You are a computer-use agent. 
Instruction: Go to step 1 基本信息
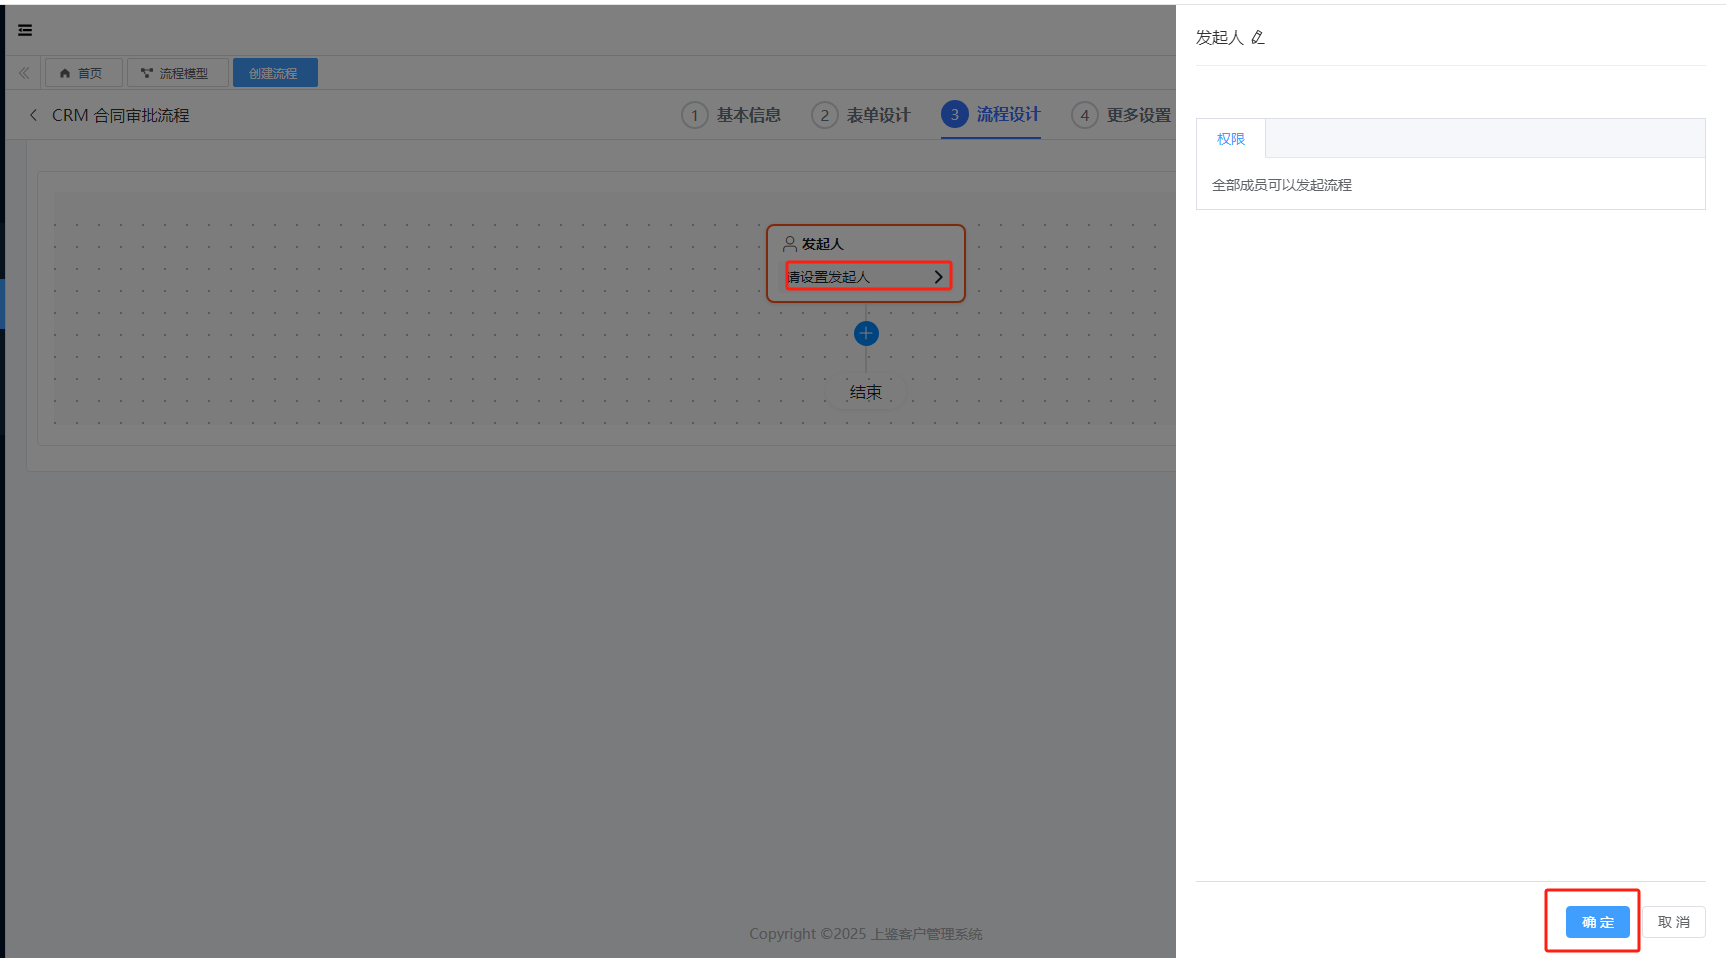click(732, 115)
